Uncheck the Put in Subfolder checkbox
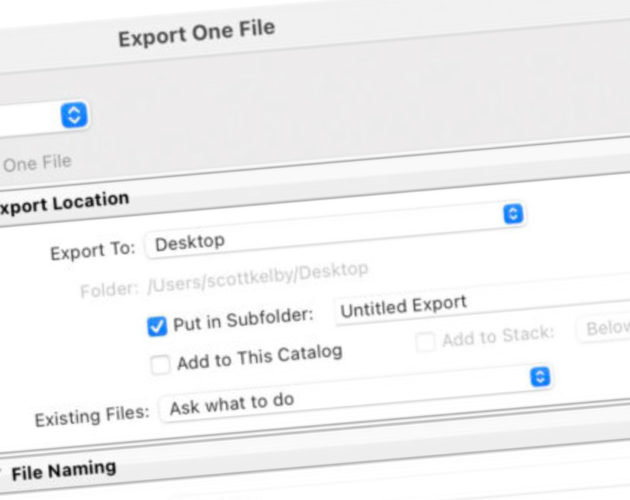Viewport: 630px width, 500px height. coord(156,325)
